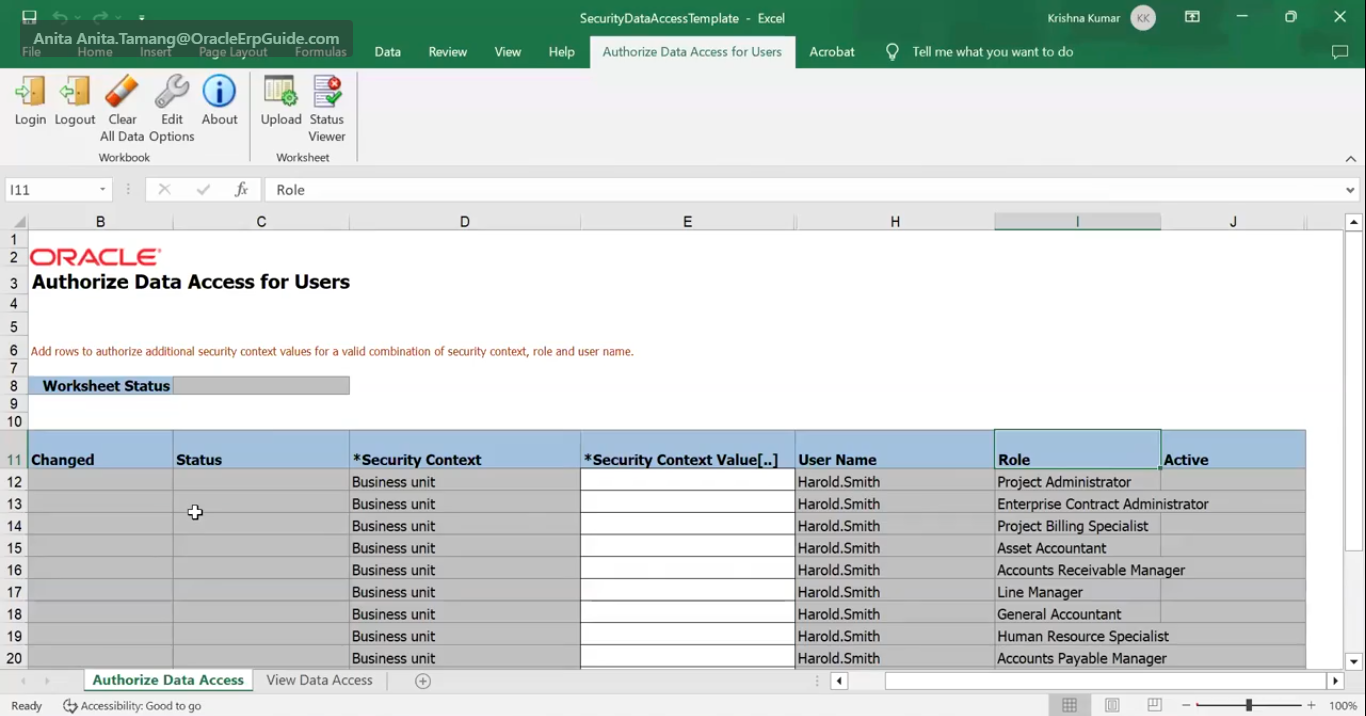Switch to Page Layout view
This screenshot has width=1366, height=716.
click(x=1111, y=705)
